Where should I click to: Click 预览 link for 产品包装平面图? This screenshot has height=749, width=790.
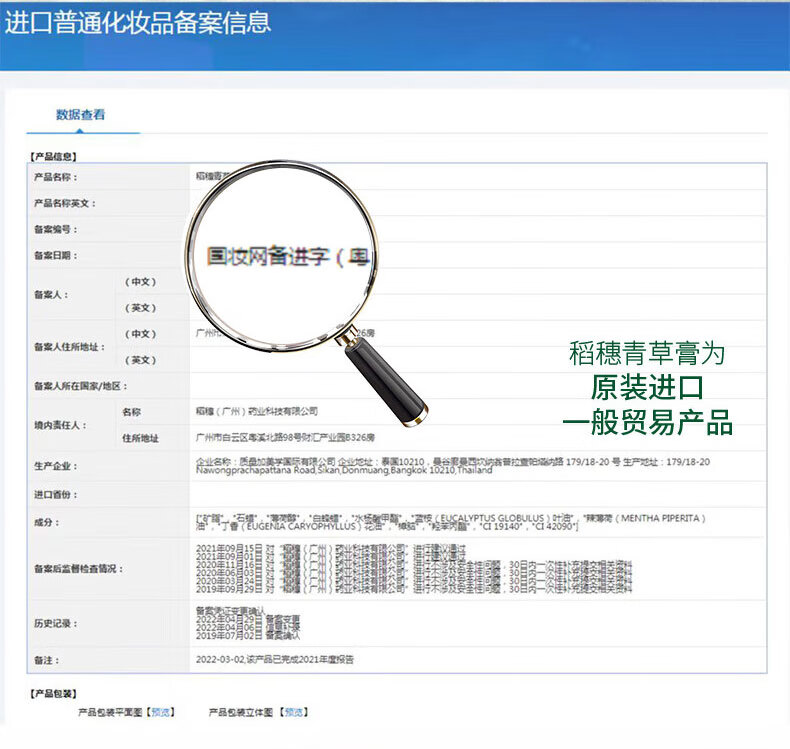pyautogui.click(x=160, y=713)
